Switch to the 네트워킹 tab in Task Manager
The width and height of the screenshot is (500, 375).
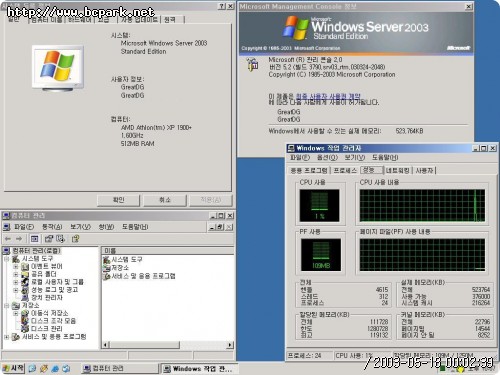pyautogui.click(x=398, y=171)
